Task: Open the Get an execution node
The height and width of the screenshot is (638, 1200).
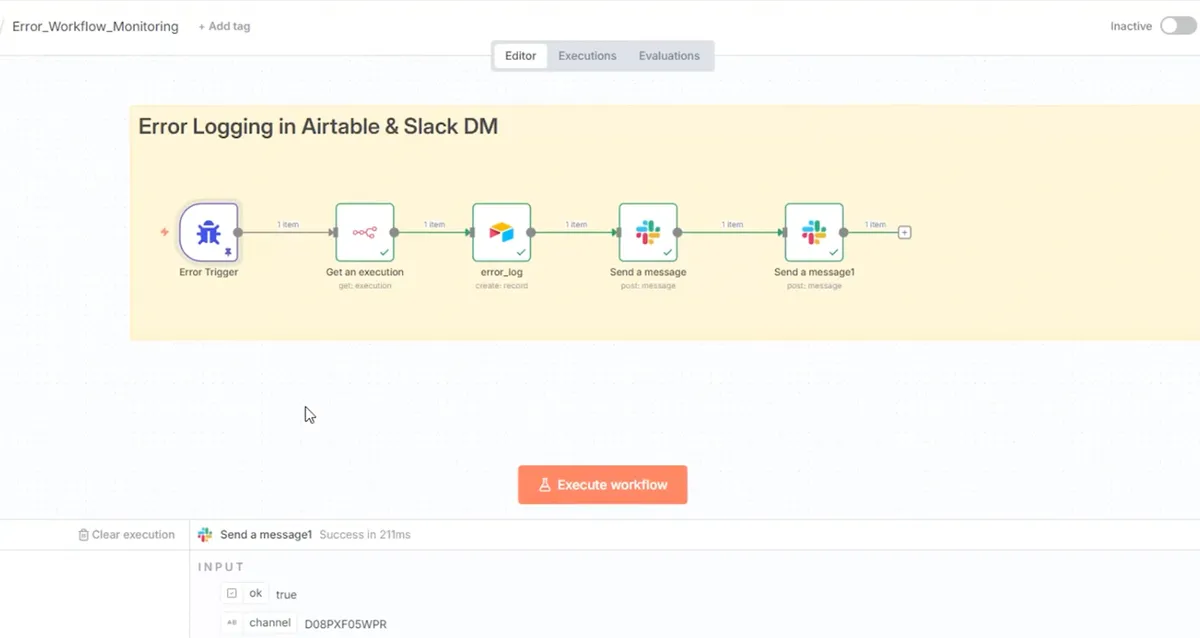Action: click(x=365, y=232)
